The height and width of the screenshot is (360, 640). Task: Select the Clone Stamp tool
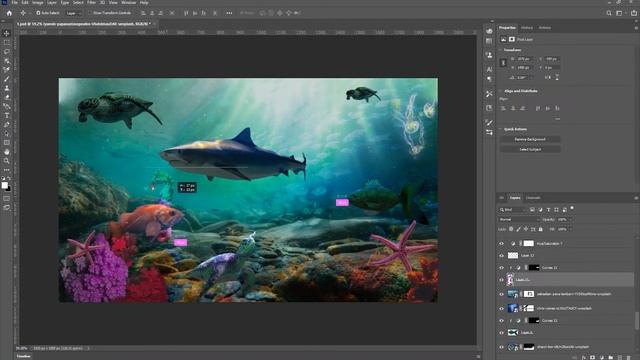7,88
